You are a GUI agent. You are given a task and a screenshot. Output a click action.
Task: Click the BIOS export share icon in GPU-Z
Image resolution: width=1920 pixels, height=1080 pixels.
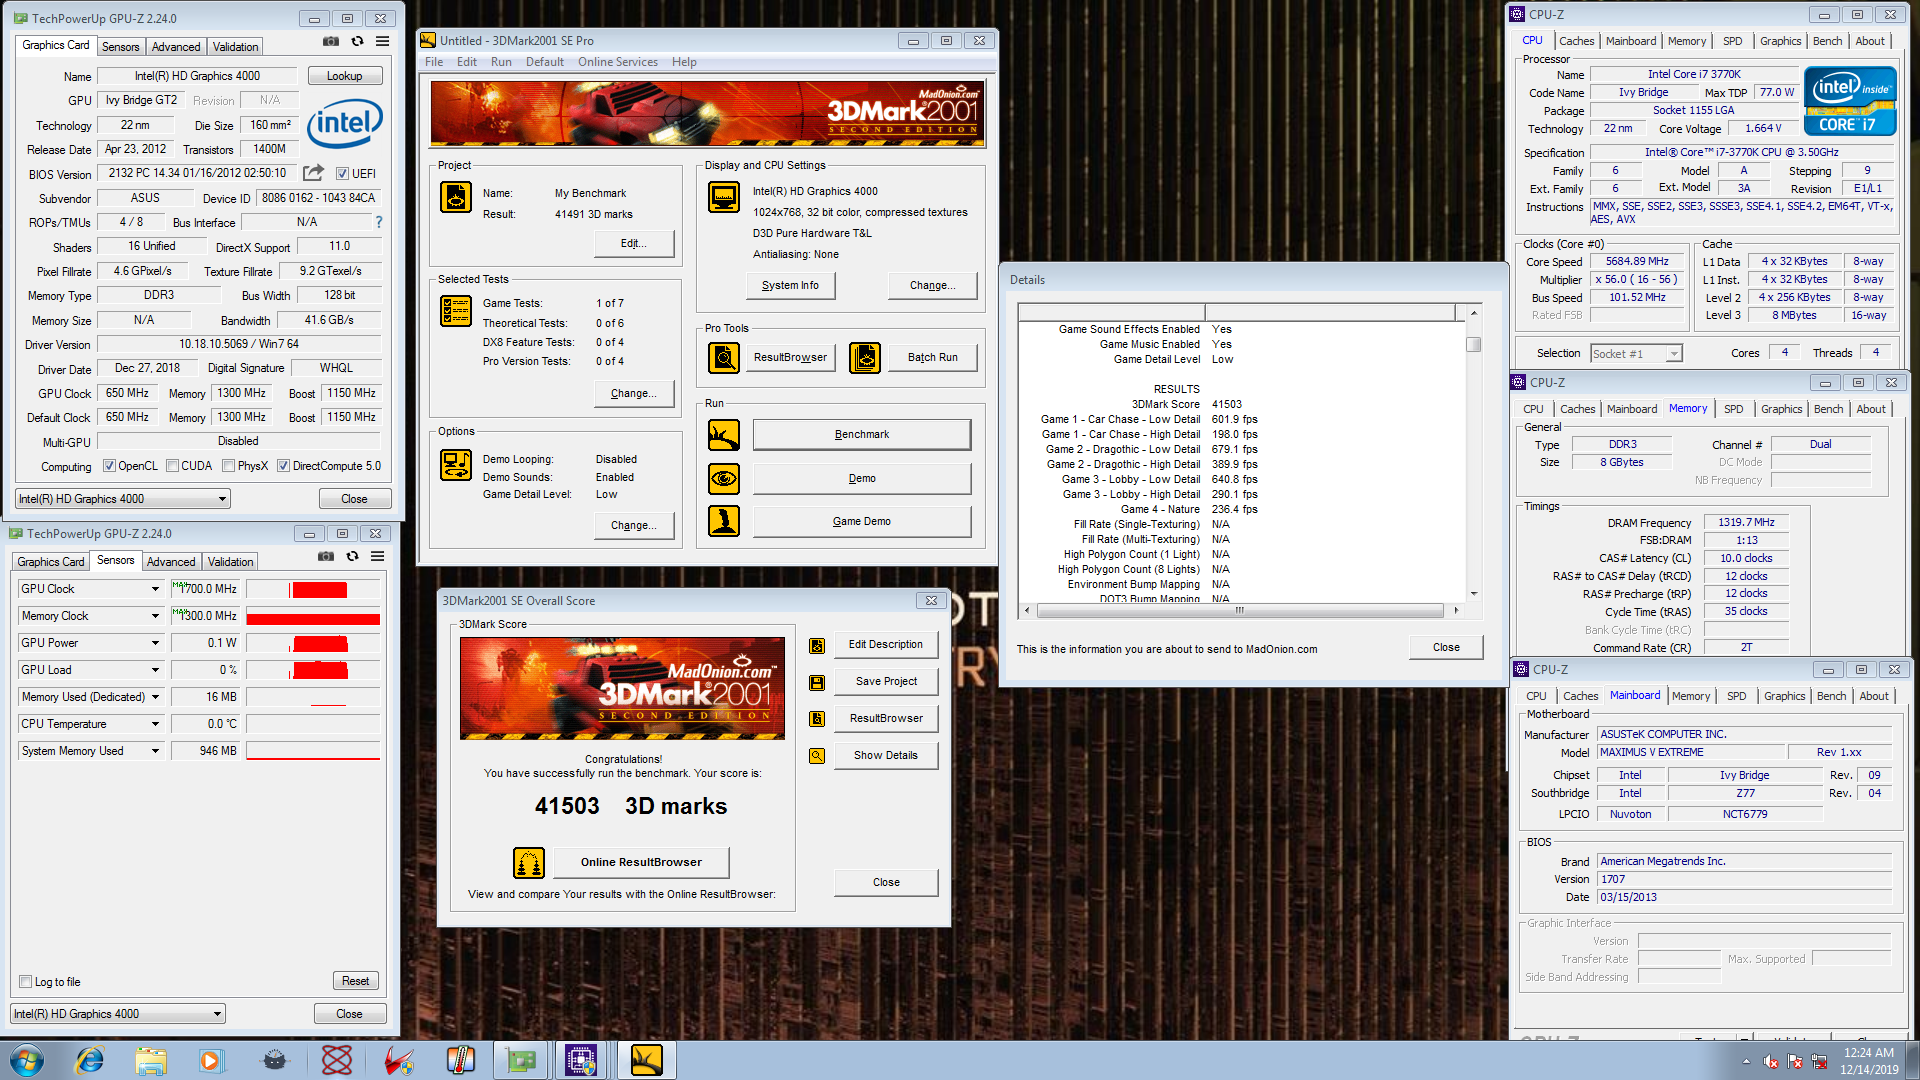click(x=313, y=173)
